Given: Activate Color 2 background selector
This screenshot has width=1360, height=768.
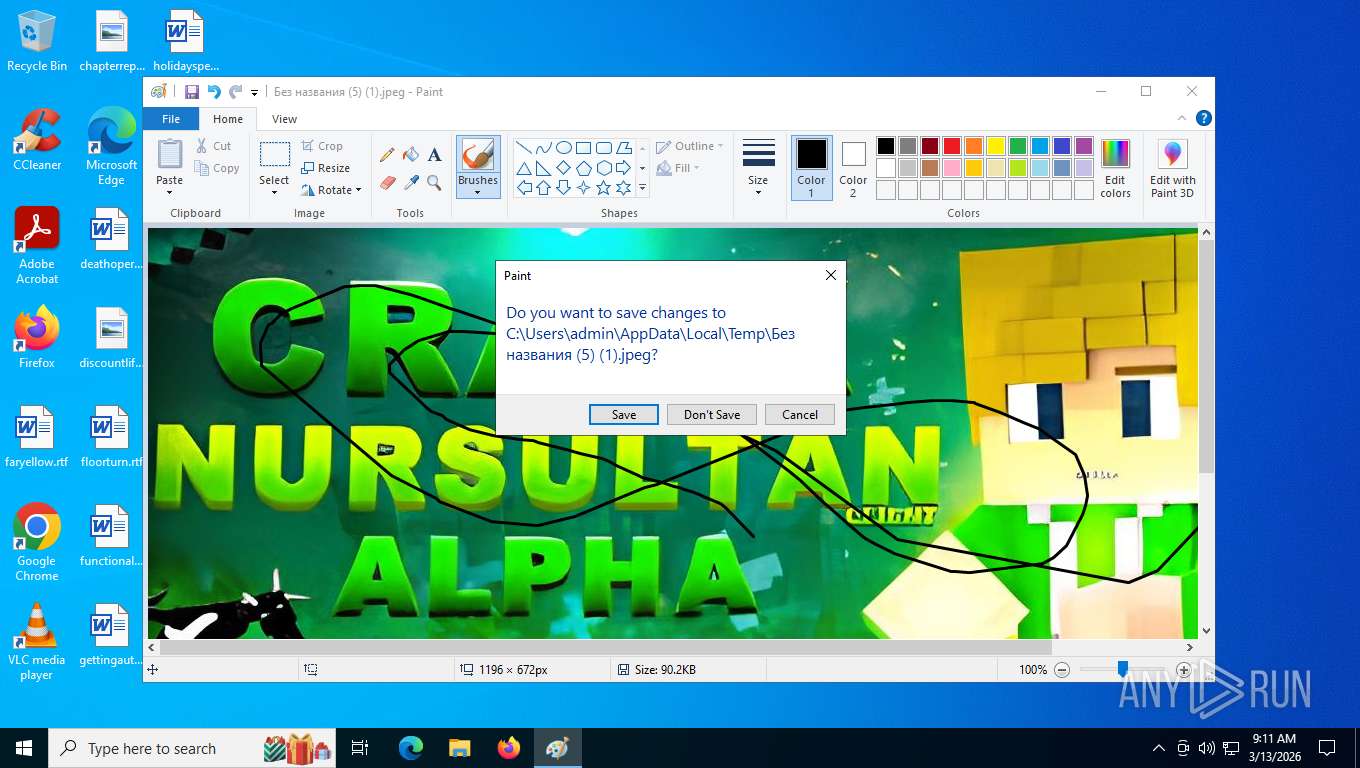Looking at the screenshot, I should (853, 168).
